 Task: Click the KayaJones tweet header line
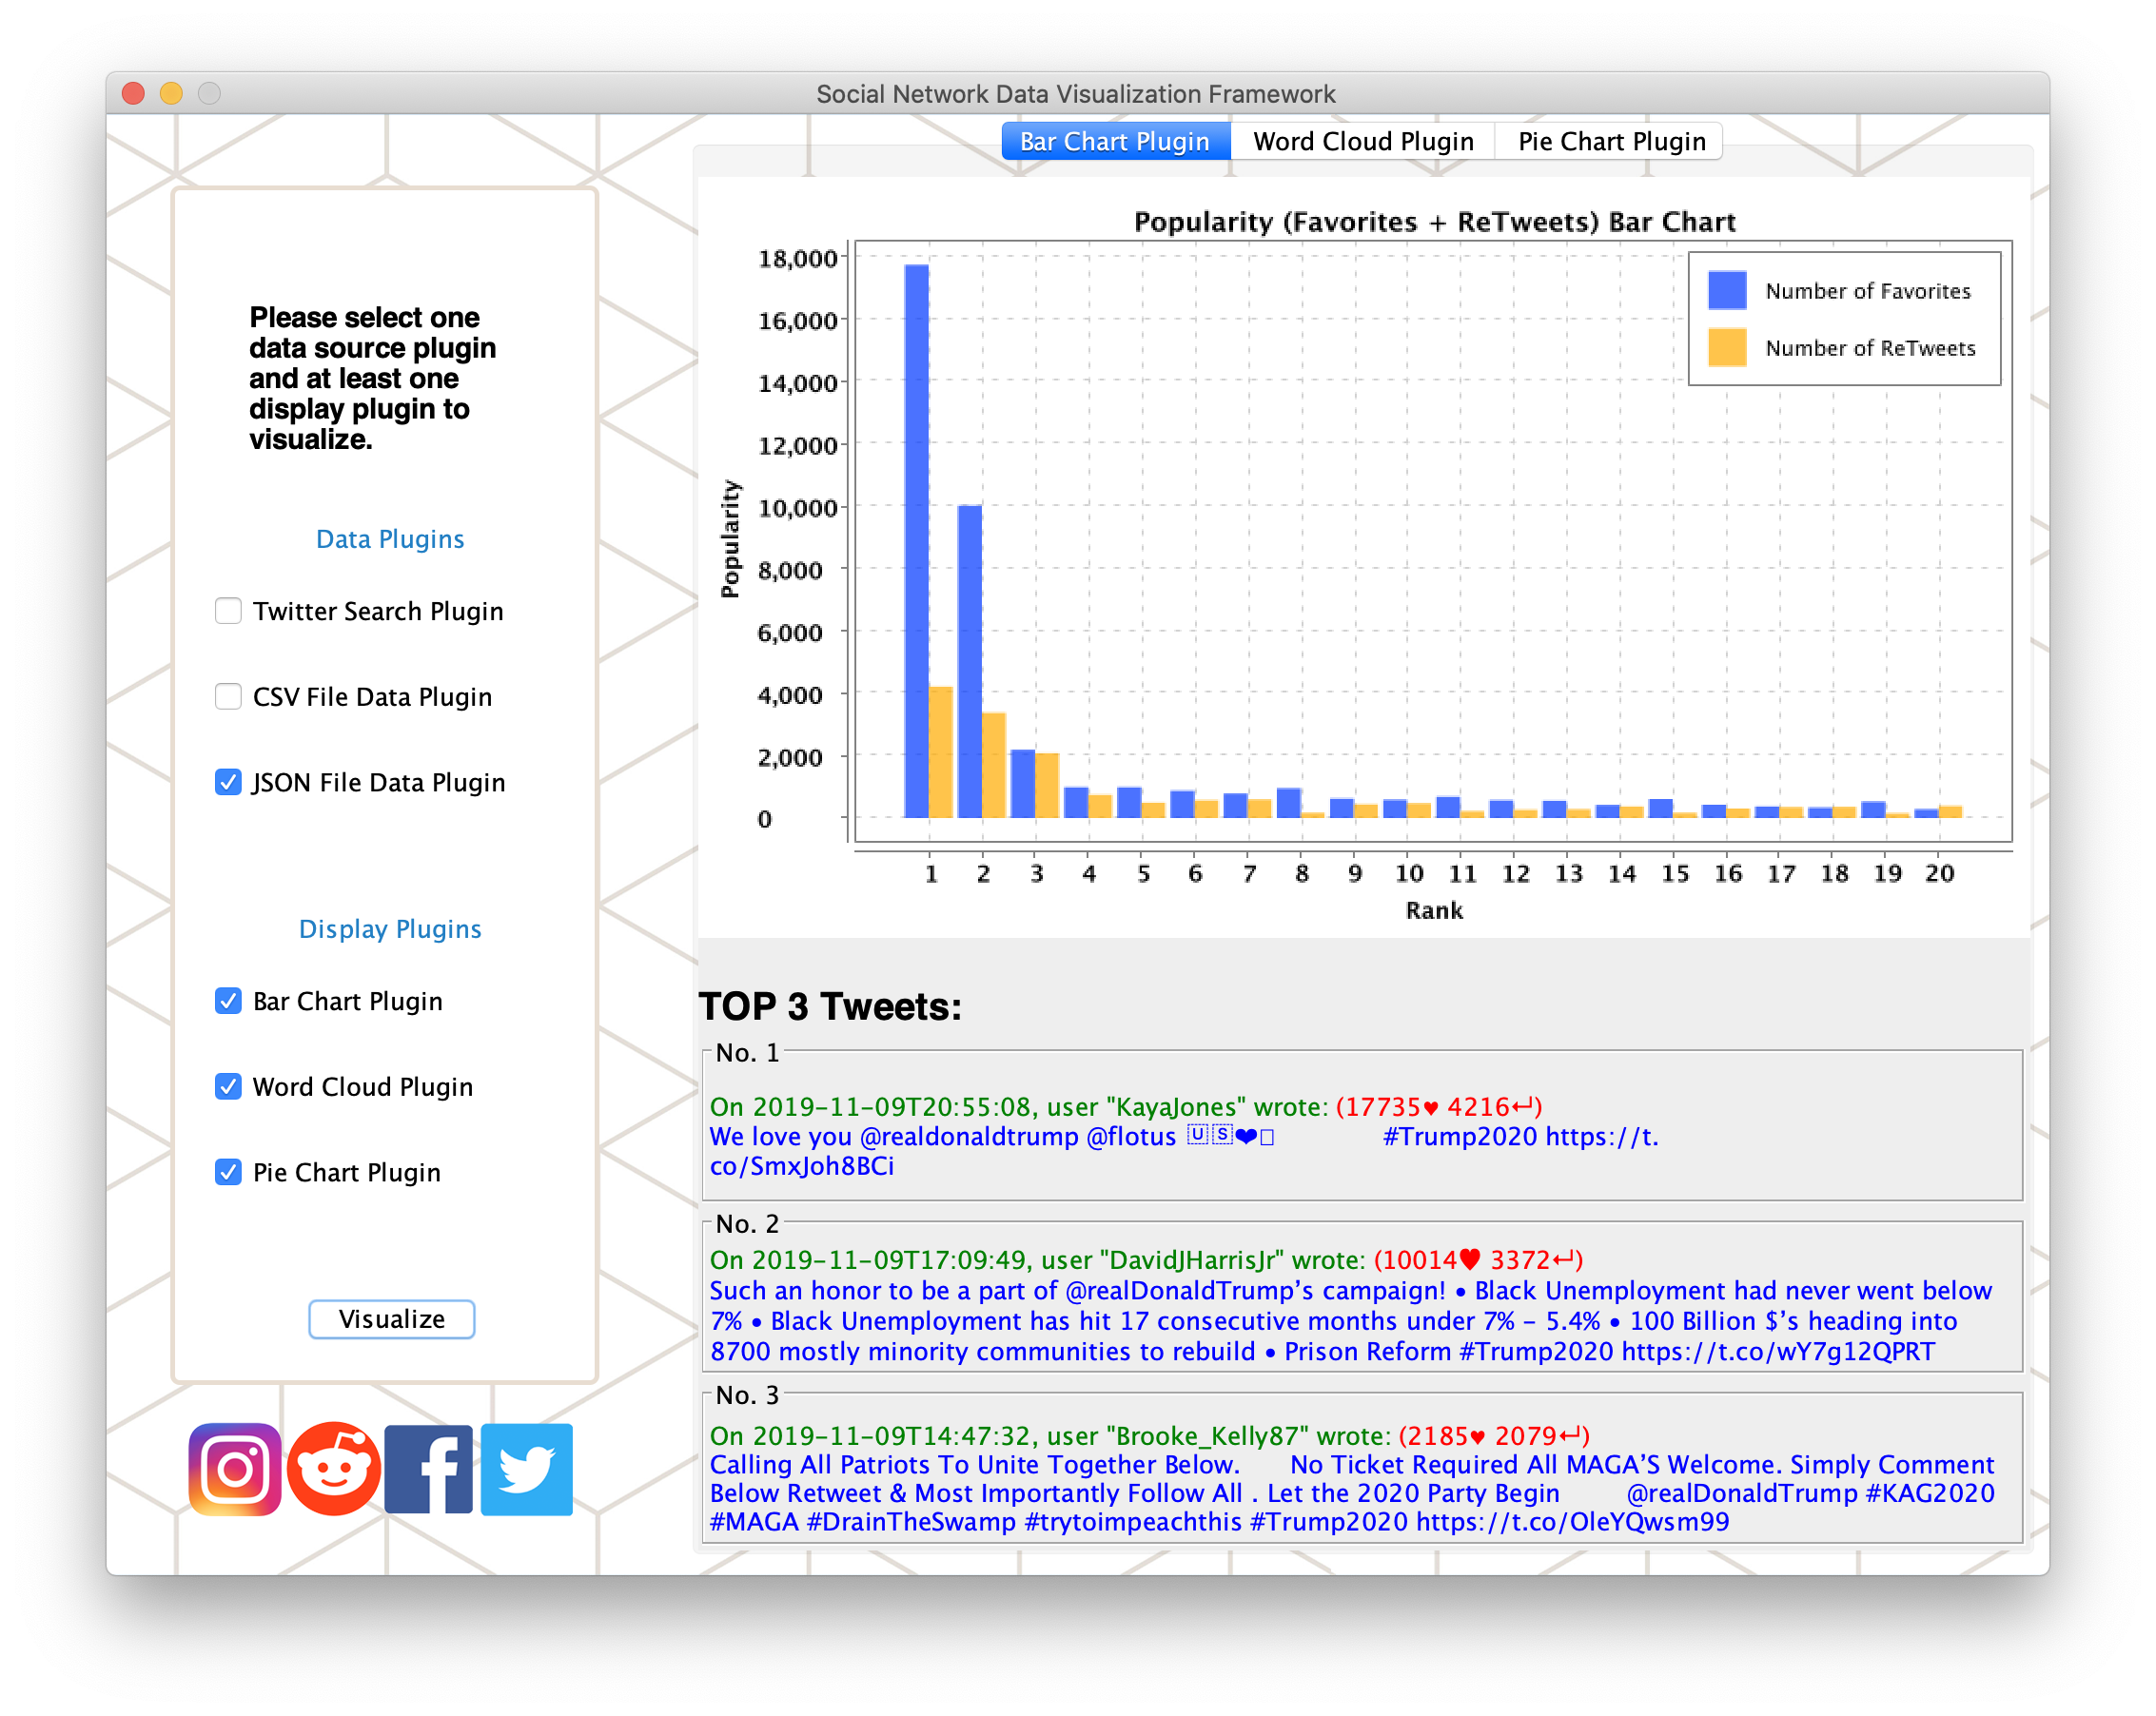click(x=1126, y=1107)
